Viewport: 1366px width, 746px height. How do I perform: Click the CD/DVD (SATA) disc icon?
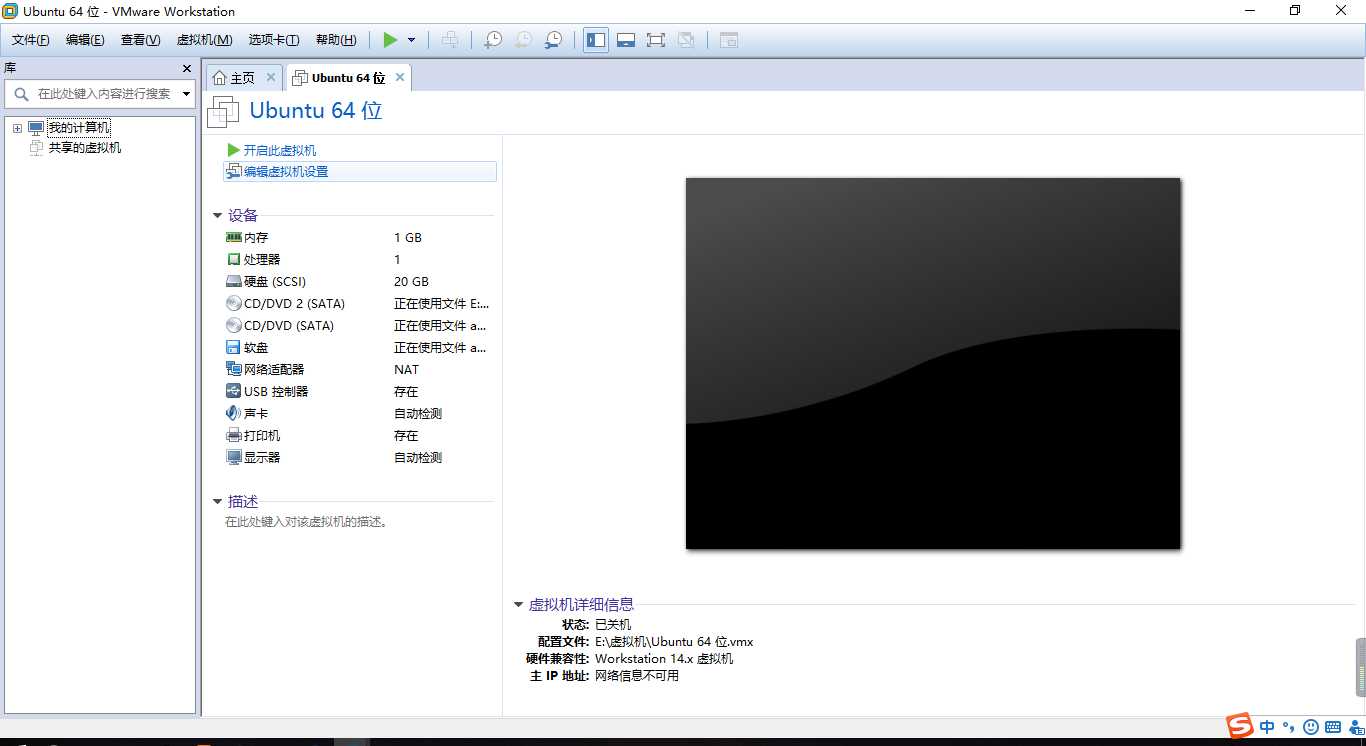pyautogui.click(x=234, y=326)
